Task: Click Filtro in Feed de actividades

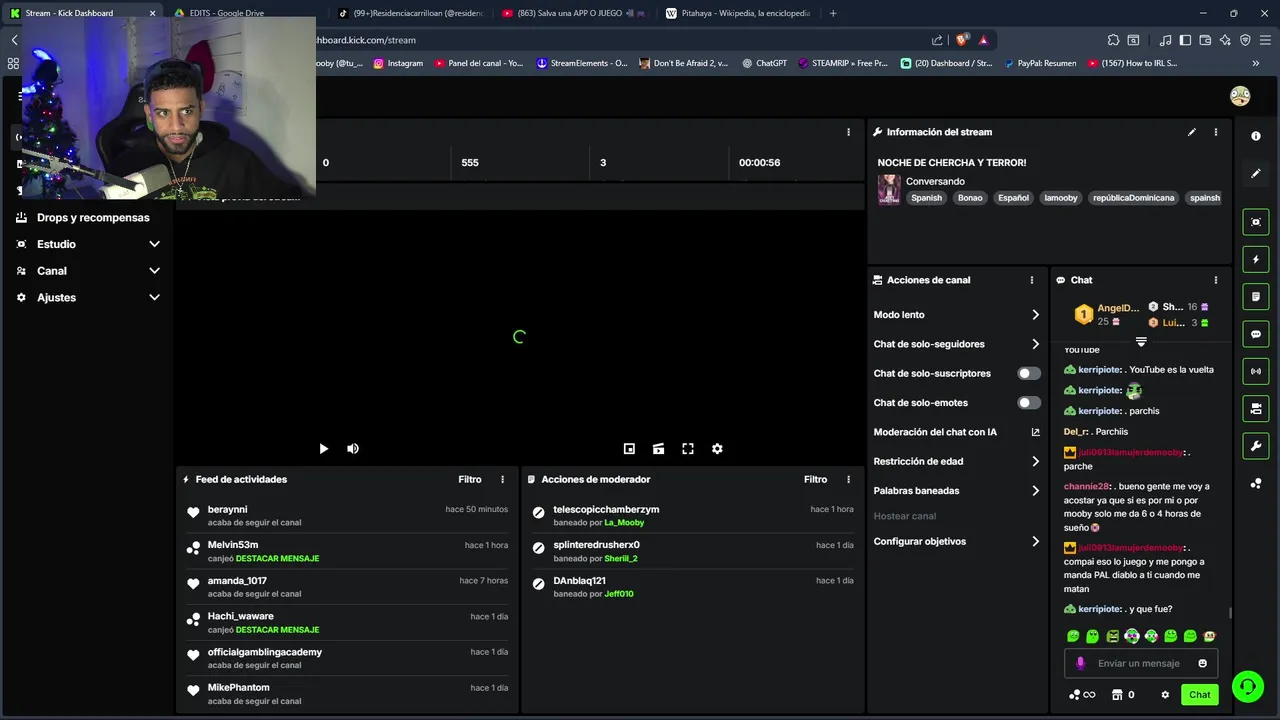Action: [x=470, y=479]
